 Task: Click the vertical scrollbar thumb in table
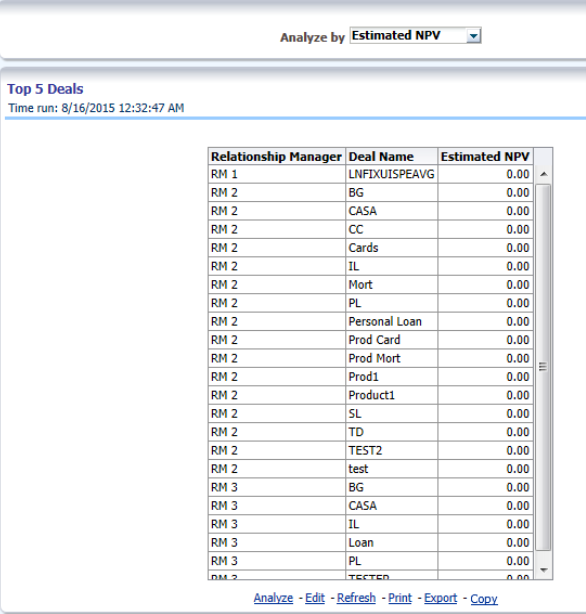click(543, 367)
